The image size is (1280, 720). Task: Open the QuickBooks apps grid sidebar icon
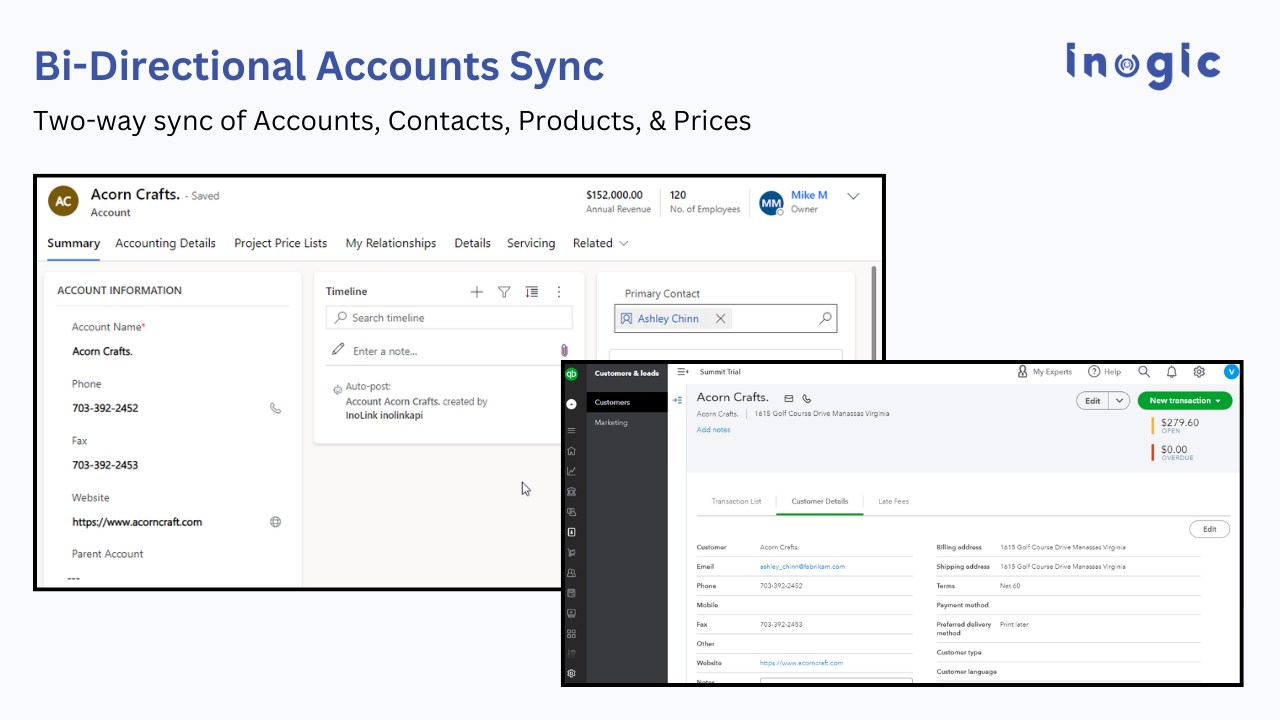point(571,633)
